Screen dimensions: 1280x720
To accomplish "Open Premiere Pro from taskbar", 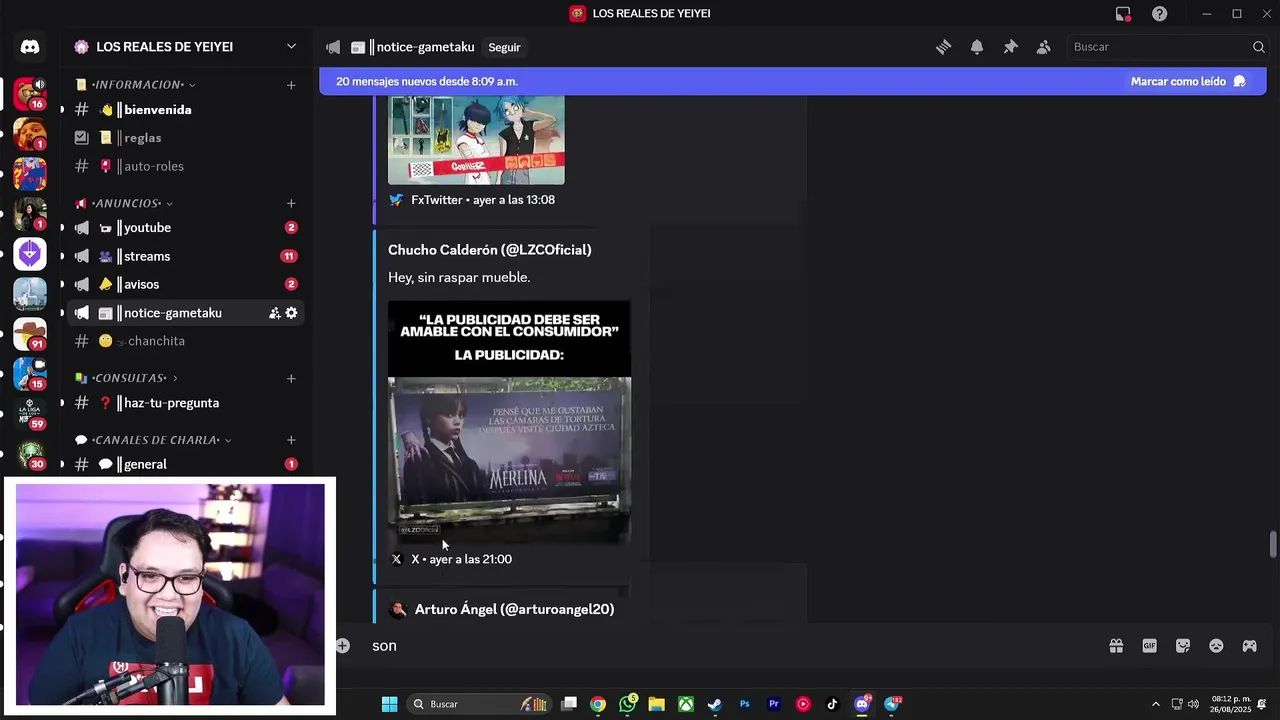I will click(773, 704).
